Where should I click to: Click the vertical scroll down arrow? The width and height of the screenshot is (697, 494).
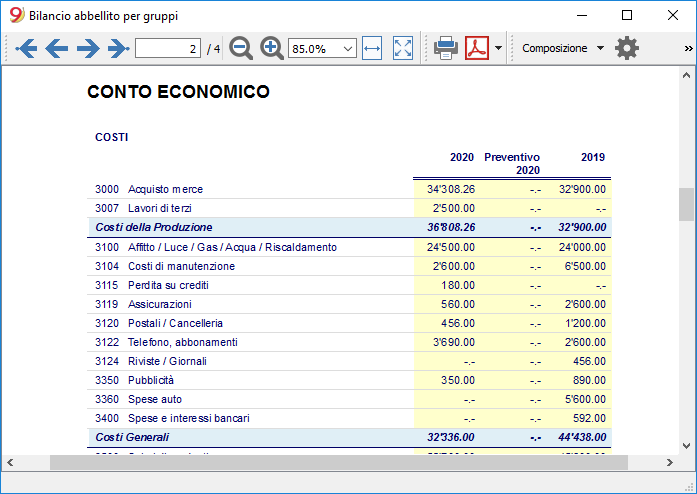coord(686,446)
